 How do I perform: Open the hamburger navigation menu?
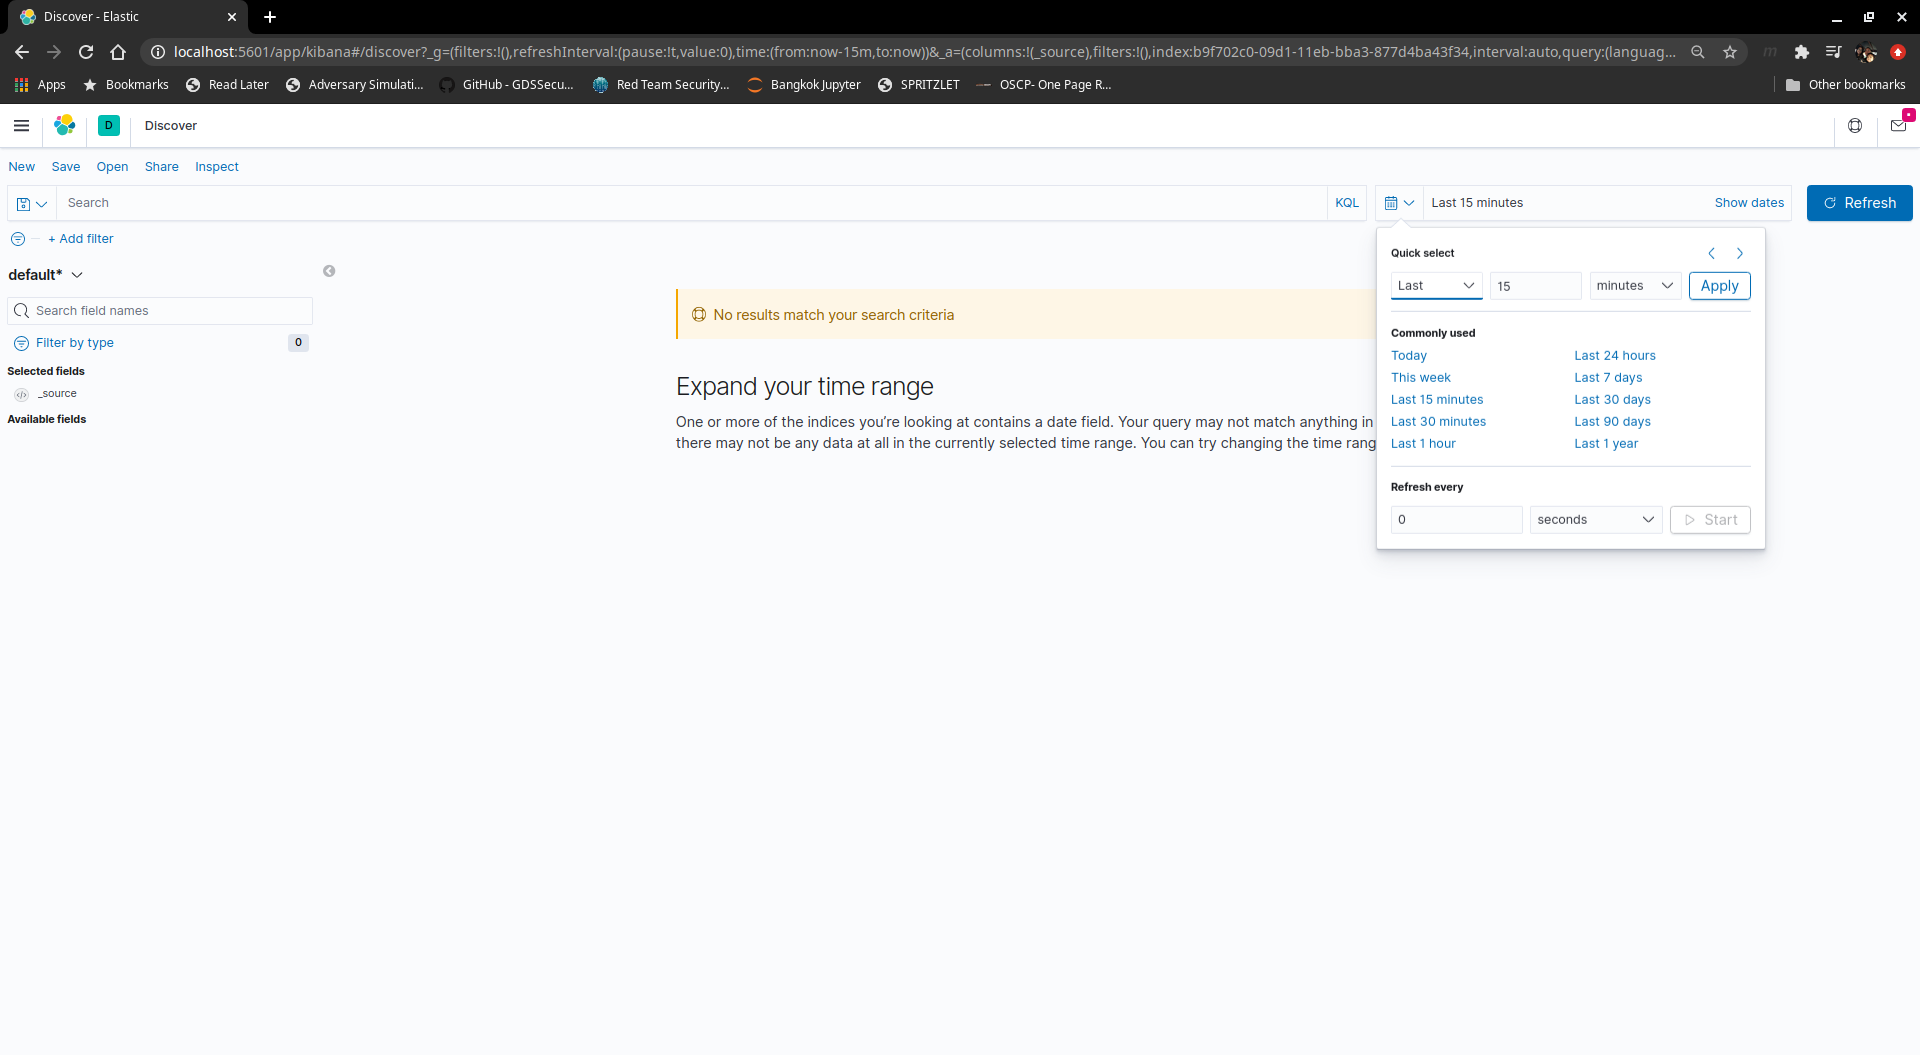tap(21, 126)
